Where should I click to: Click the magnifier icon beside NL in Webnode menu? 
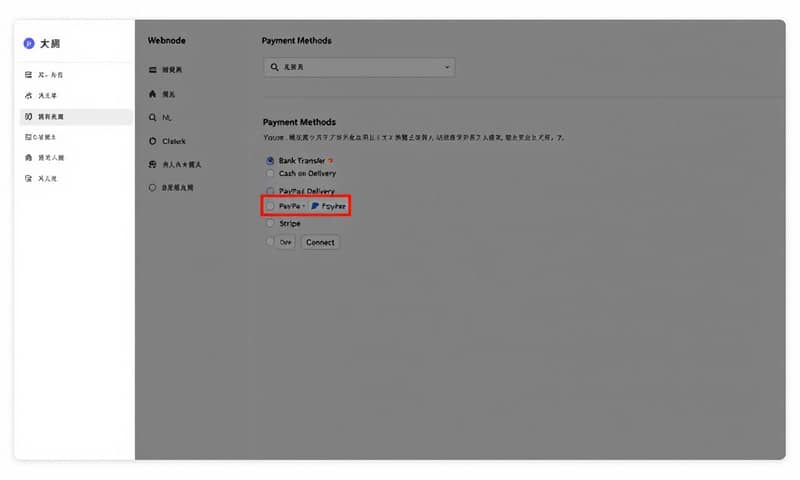(x=152, y=117)
